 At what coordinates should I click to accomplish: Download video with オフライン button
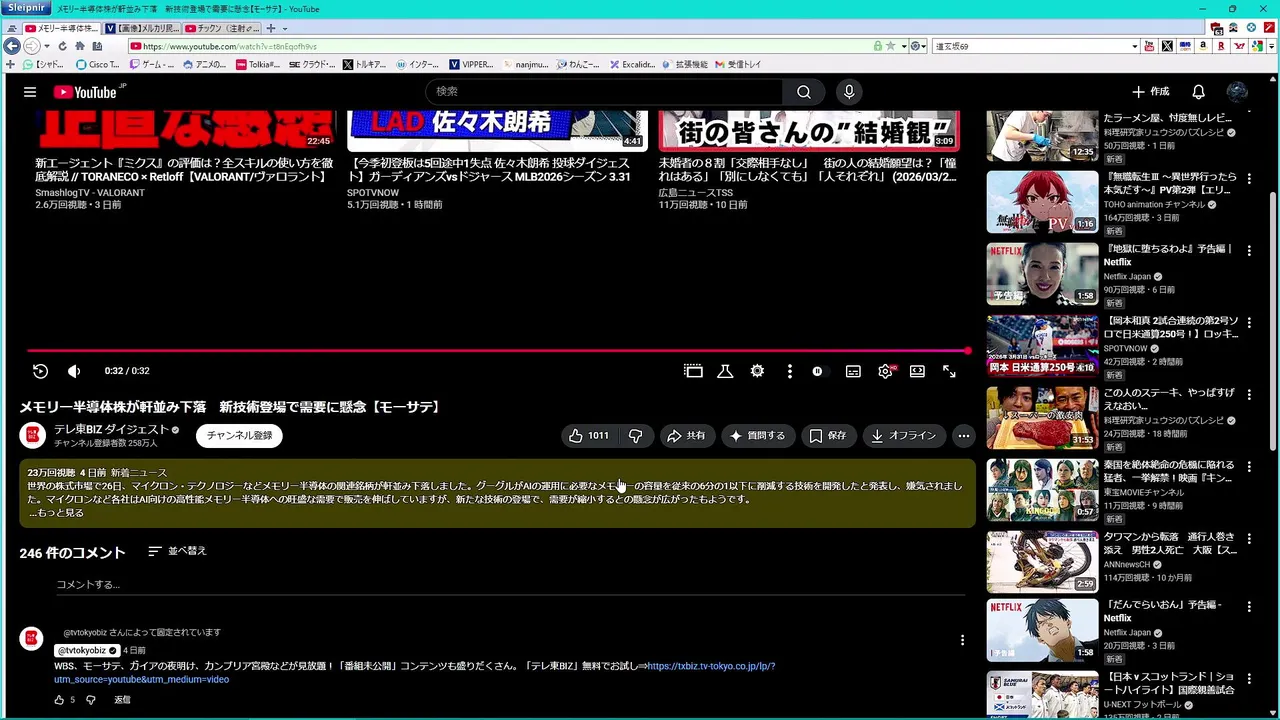[904, 436]
